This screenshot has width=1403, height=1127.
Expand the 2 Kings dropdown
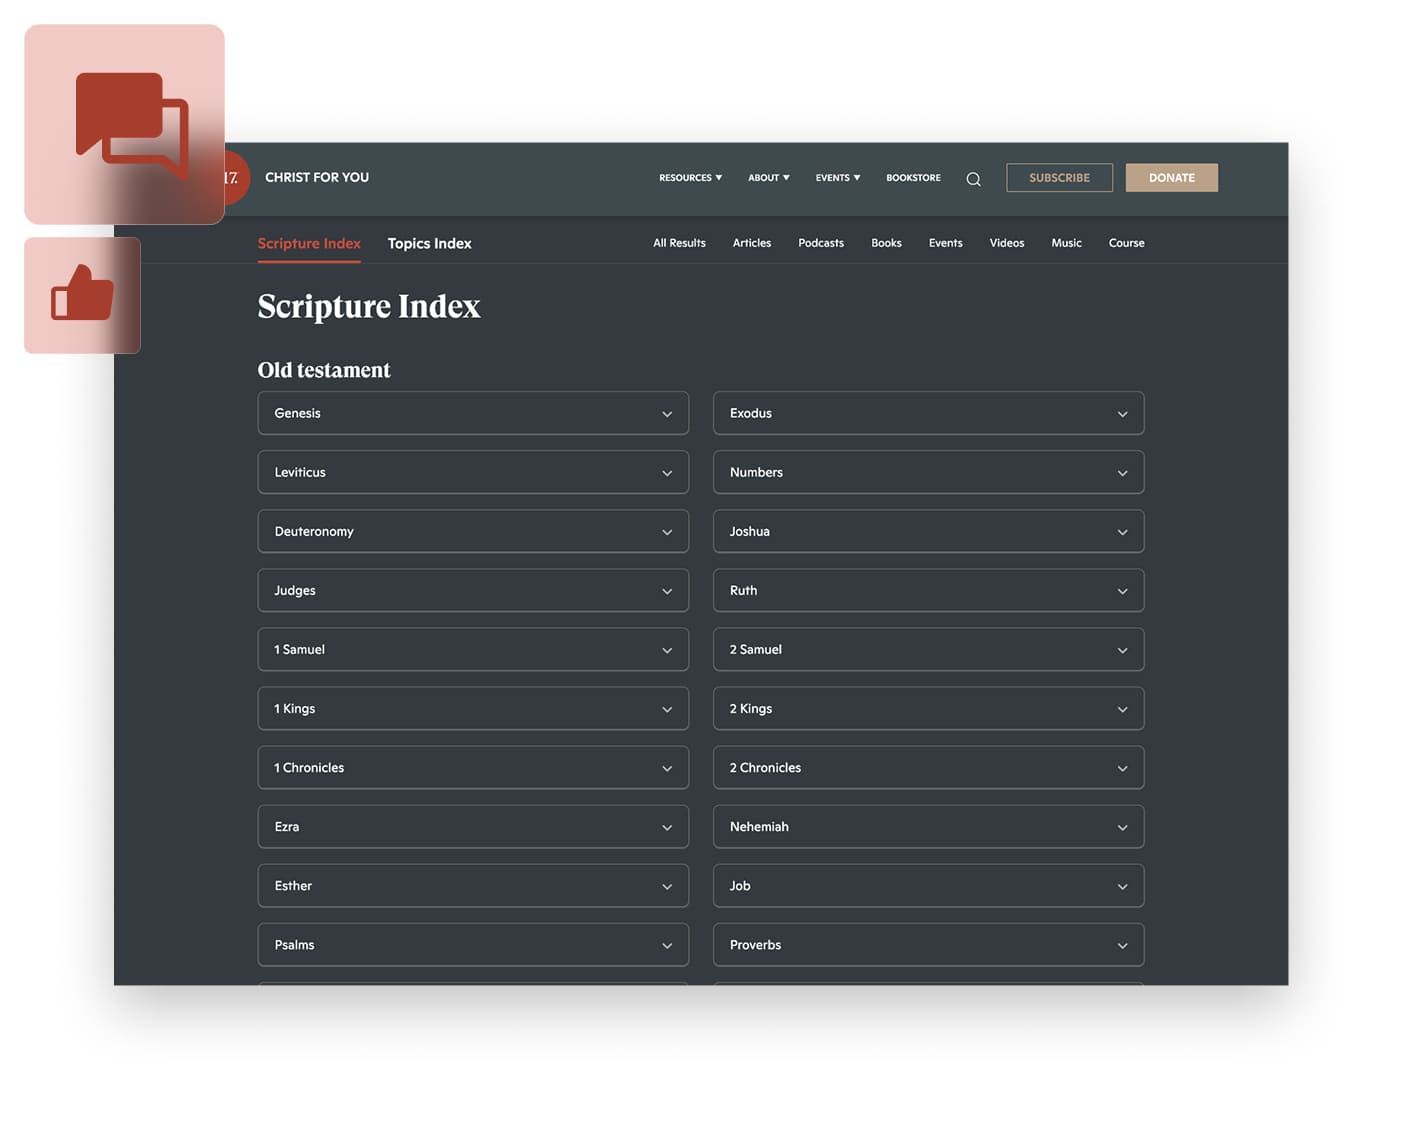[928, 708]
